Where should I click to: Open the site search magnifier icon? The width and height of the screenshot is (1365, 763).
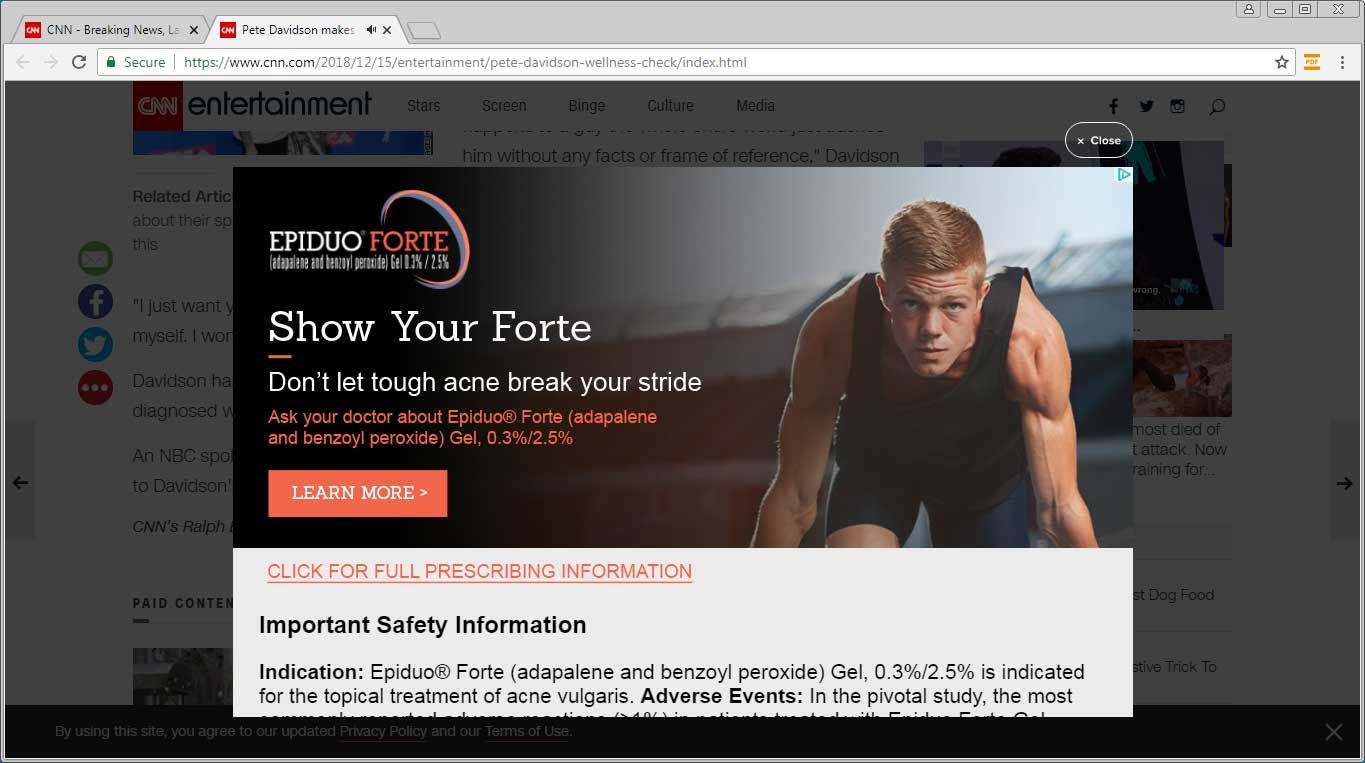(x=1217, y=106)
